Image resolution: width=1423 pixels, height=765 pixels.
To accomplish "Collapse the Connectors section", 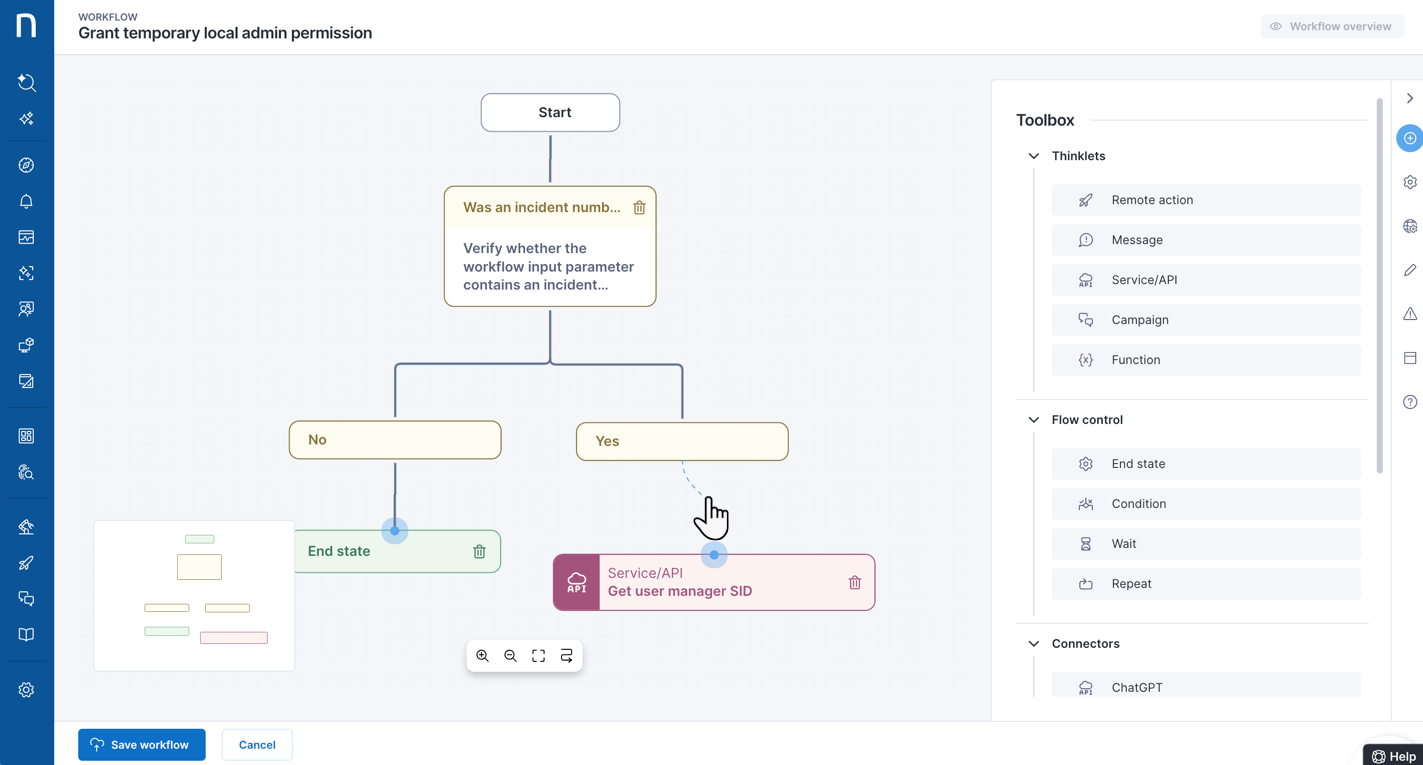I will pyautogui.click(x=1034, y=644).
